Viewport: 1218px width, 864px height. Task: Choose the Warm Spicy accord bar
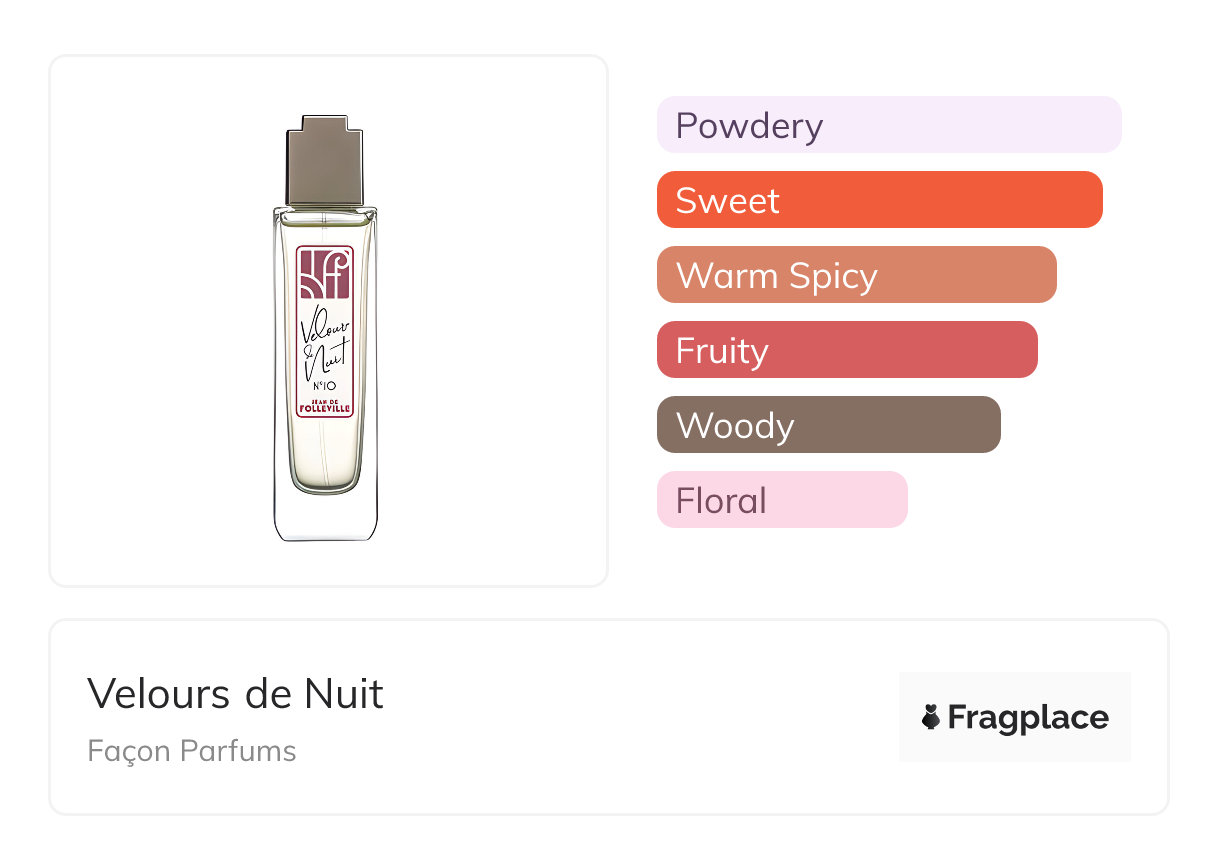pyautogui.click(x=856, y=275)
